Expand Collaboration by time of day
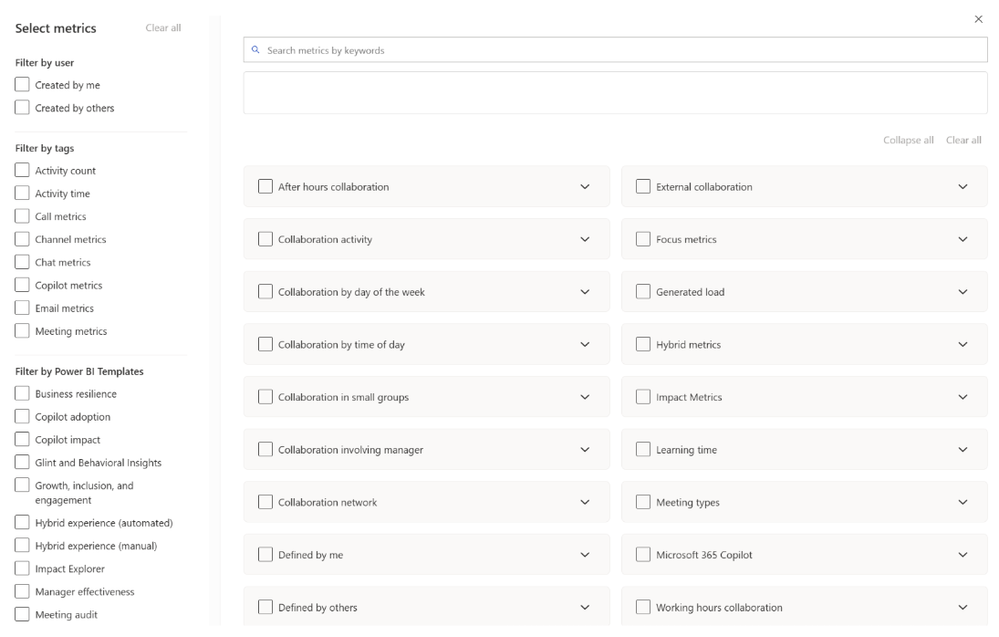 pyautogui.click(x=585, y=345)
